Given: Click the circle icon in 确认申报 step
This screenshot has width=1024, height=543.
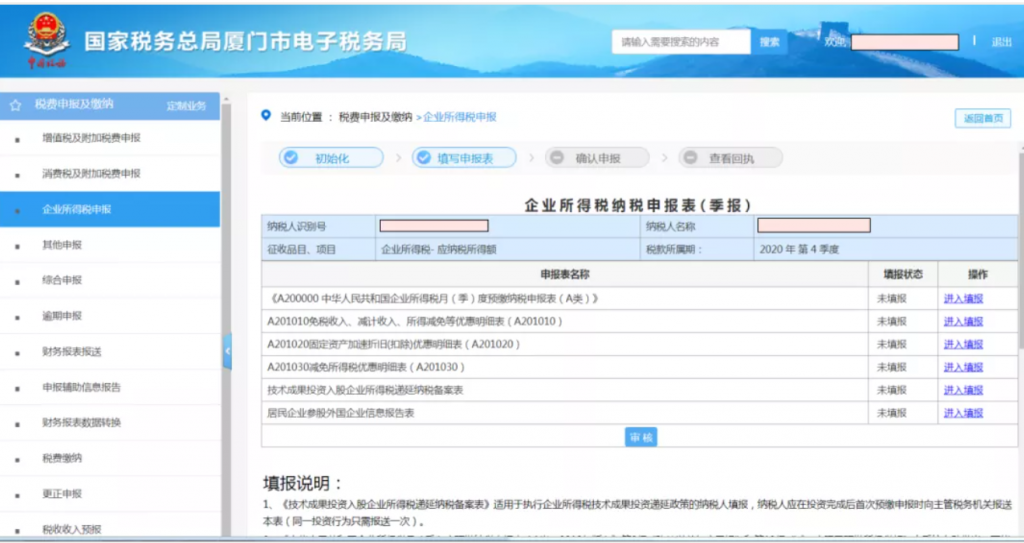Looking at the screenshot, I should (555, 158).
